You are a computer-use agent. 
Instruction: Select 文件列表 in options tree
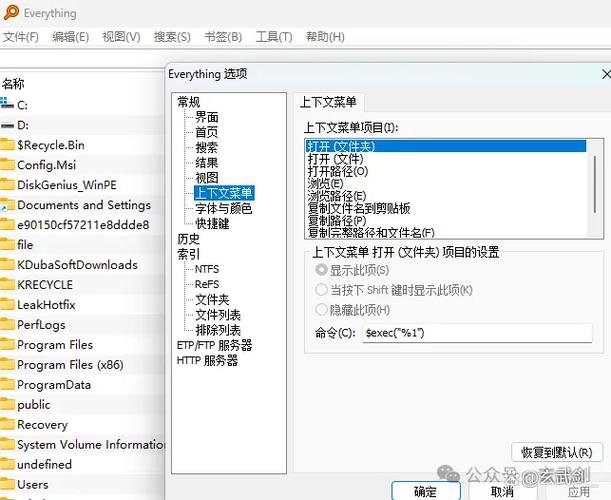218,315
